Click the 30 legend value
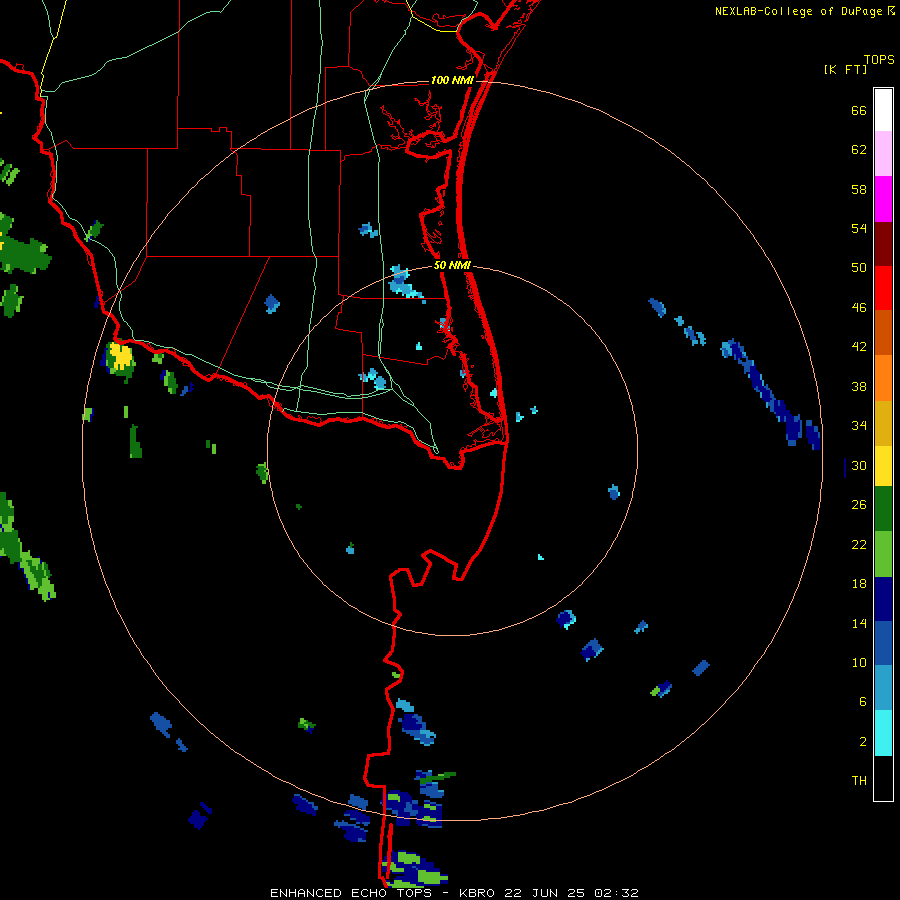This screenshot has height=900, width=900. point(859,465)
